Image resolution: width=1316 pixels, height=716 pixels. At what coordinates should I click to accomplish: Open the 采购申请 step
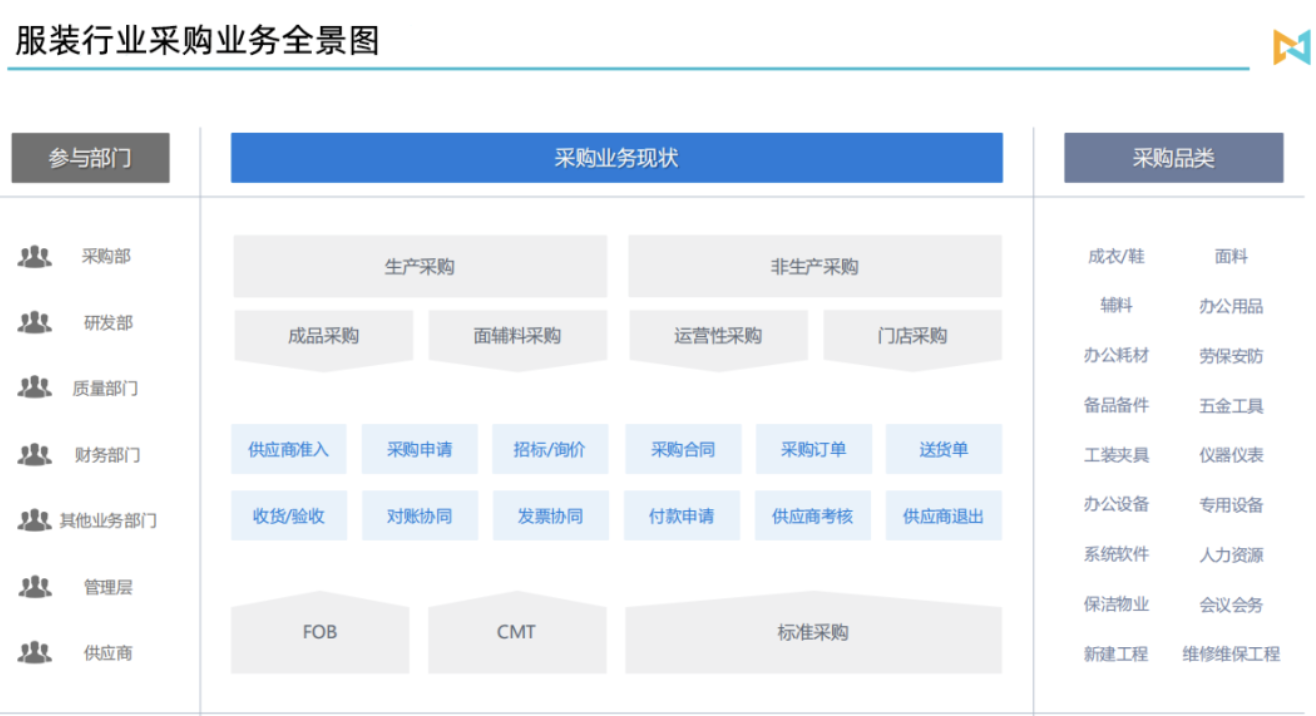pyautogui.click(x=419, y=449)
